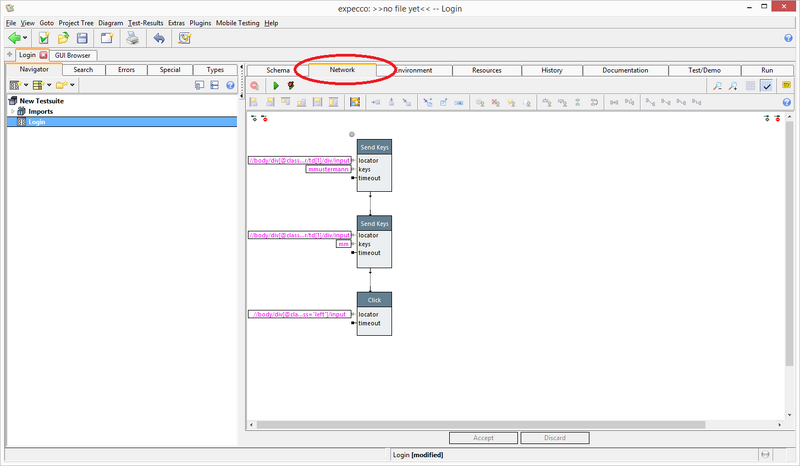Switch to the GUI Browser tab
Viewport: 800px width, 466px height.
click(x=74, y=55)
